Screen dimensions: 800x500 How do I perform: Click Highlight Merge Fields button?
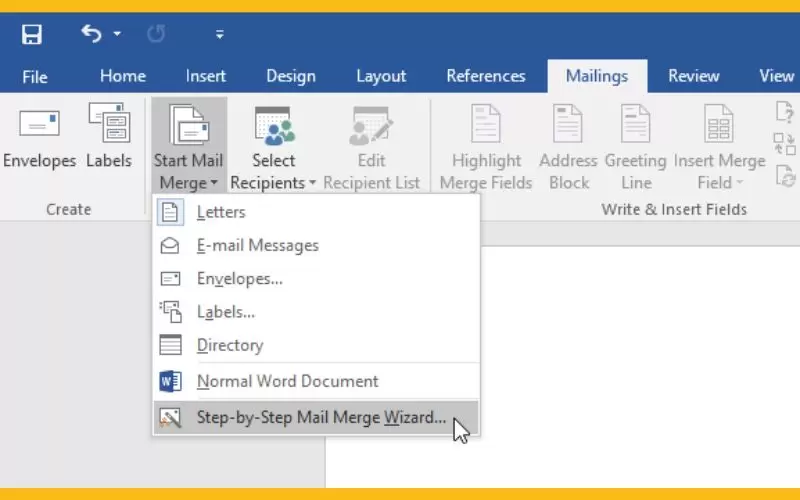[486, 148]
